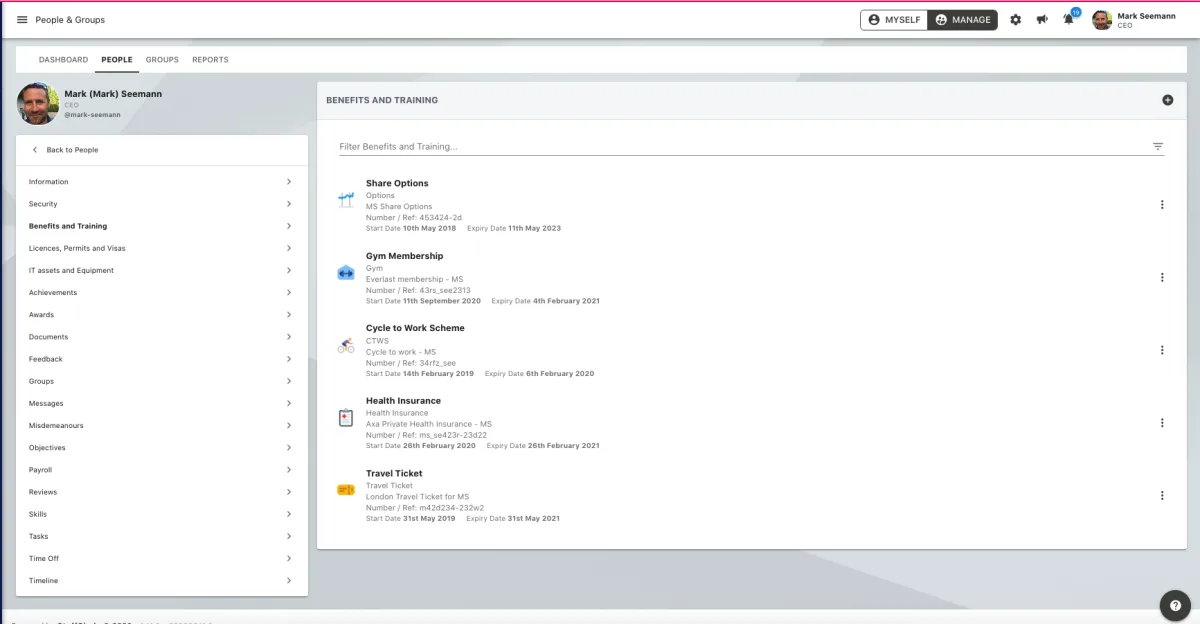Open IT assets and Equipment
Viewport: 1200px width, 624px height.
pyautogui.click(x=162, y=270)
